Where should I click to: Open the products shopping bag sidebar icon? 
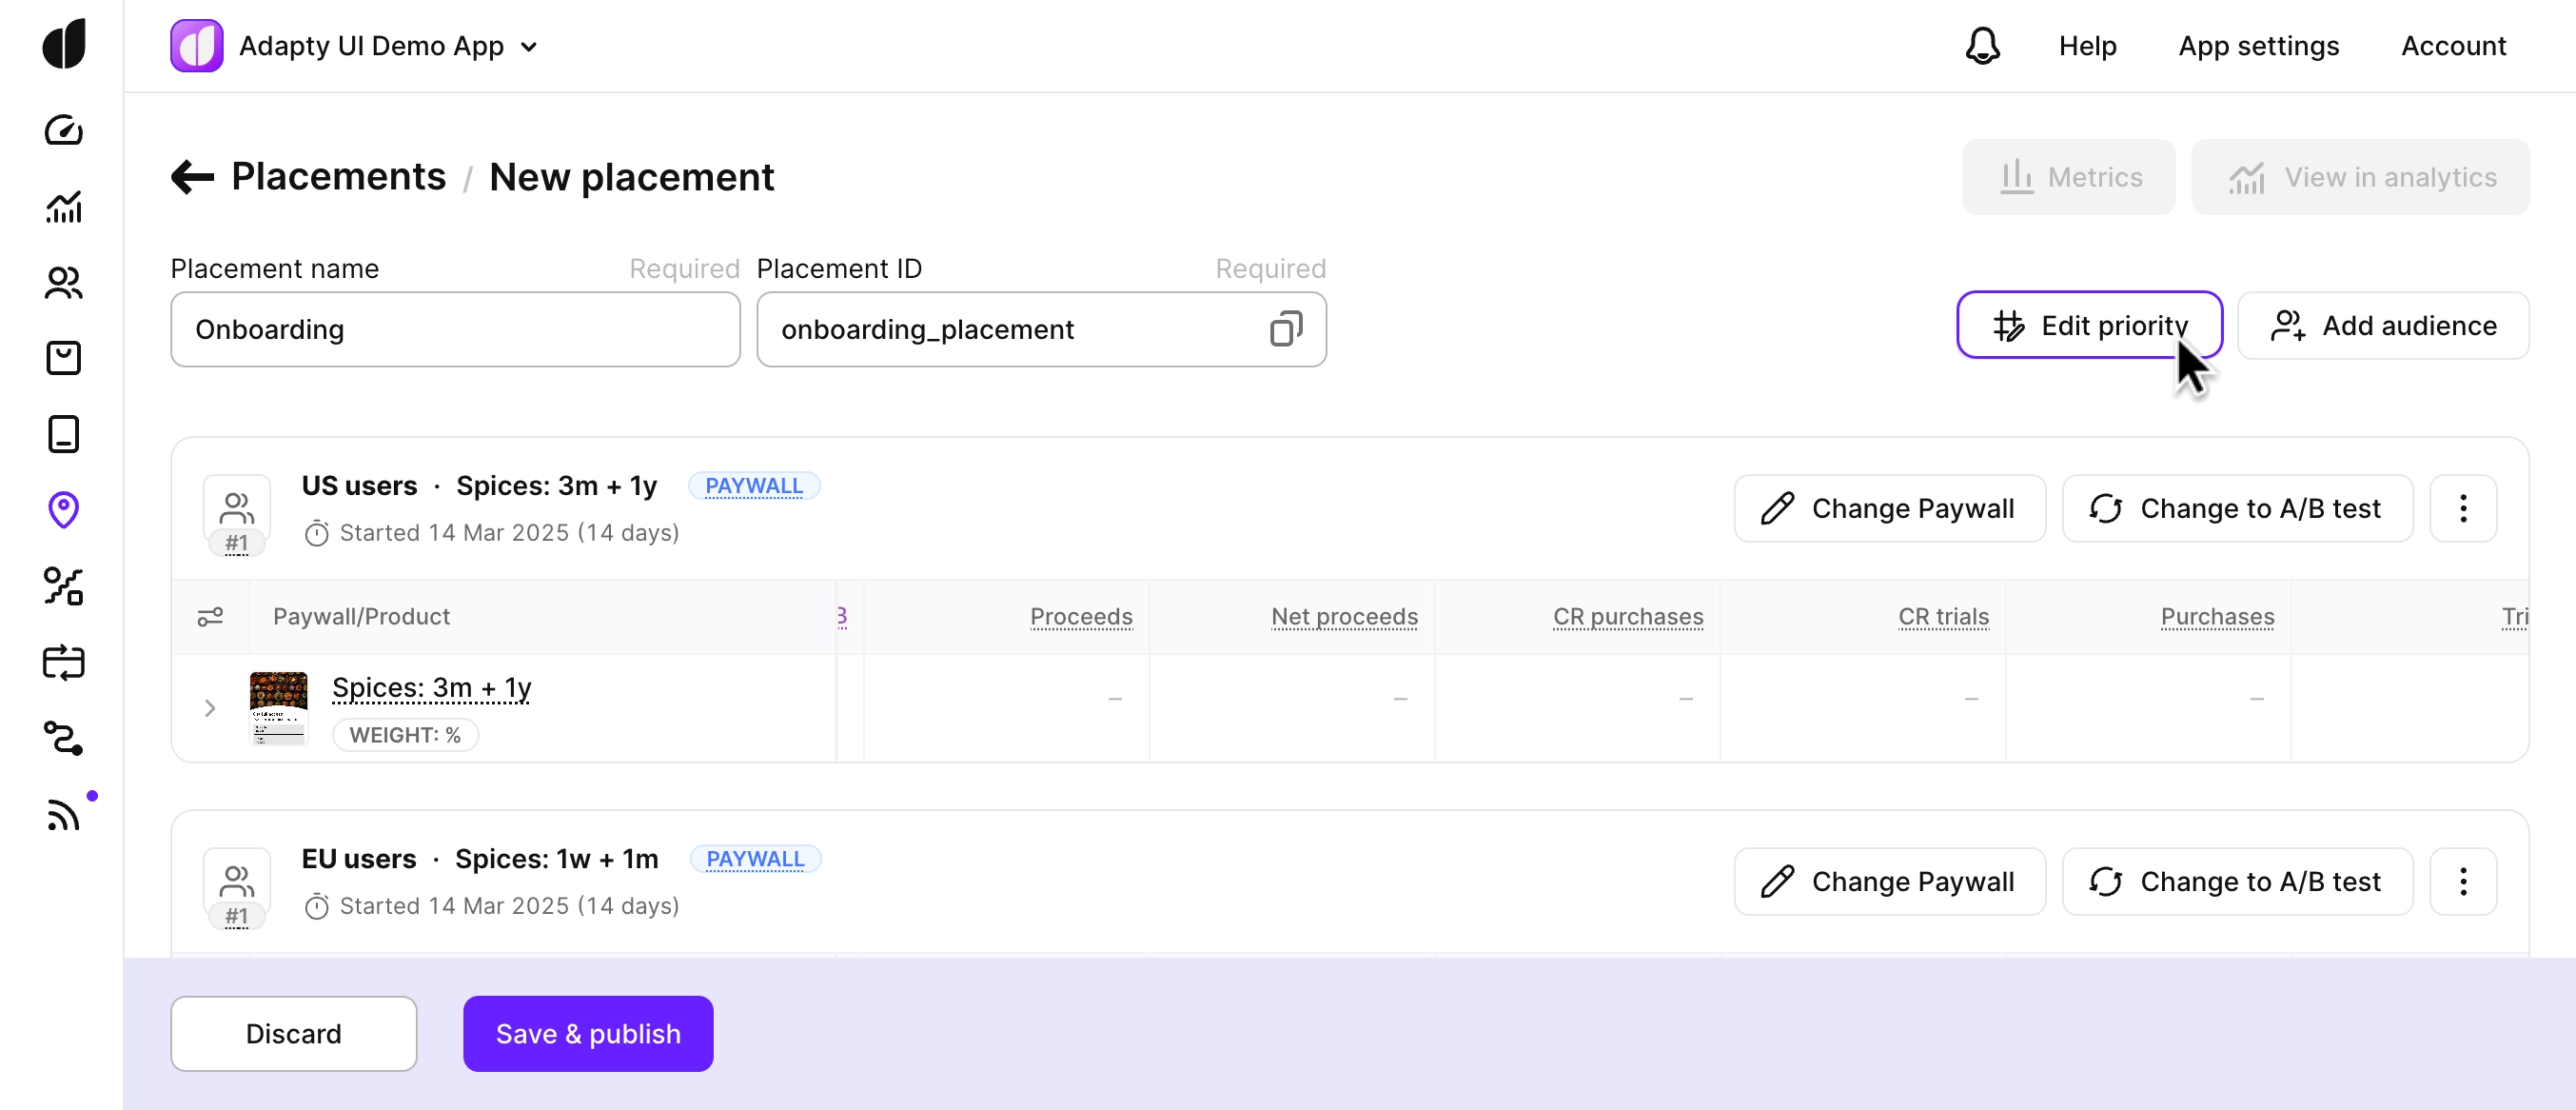(63, 358)
